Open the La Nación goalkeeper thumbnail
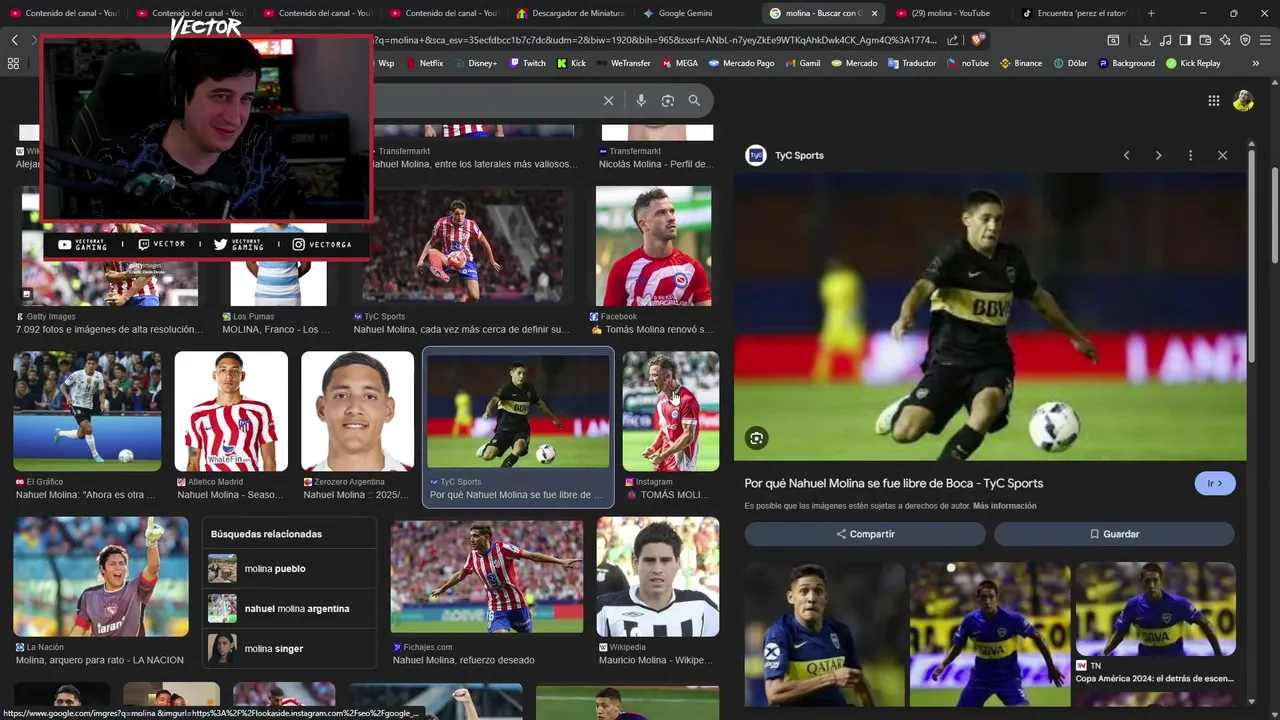1280x720 pixels. [x=100, y=577]
